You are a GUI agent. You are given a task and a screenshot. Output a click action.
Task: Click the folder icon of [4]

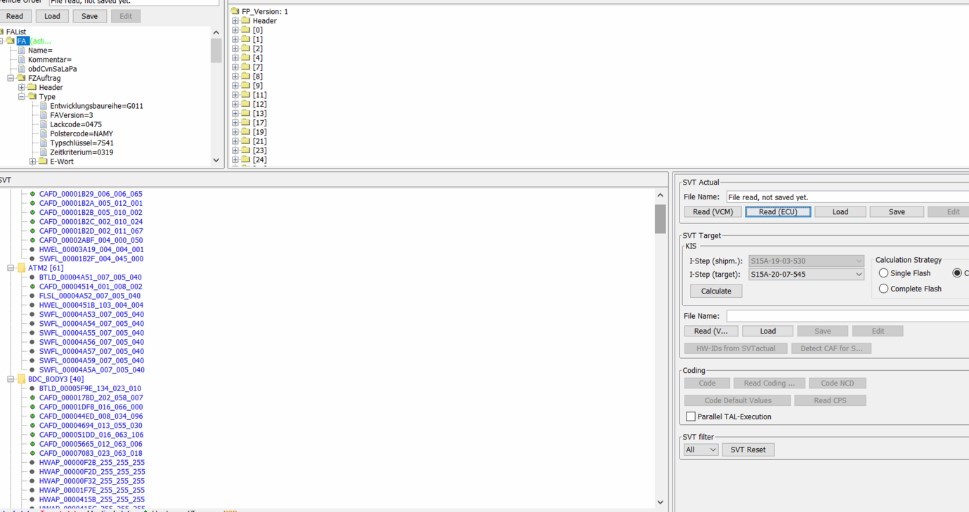pos(245,58)
